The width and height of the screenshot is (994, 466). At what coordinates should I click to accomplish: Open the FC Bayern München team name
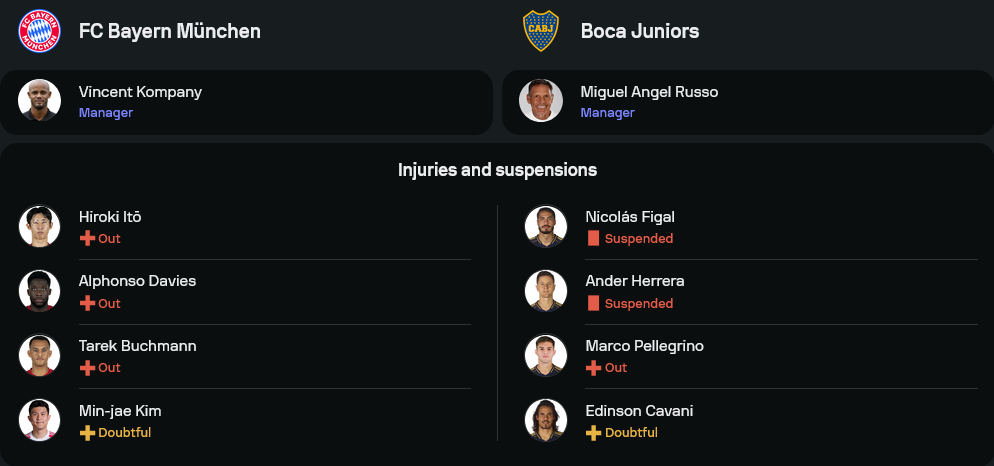170,31
